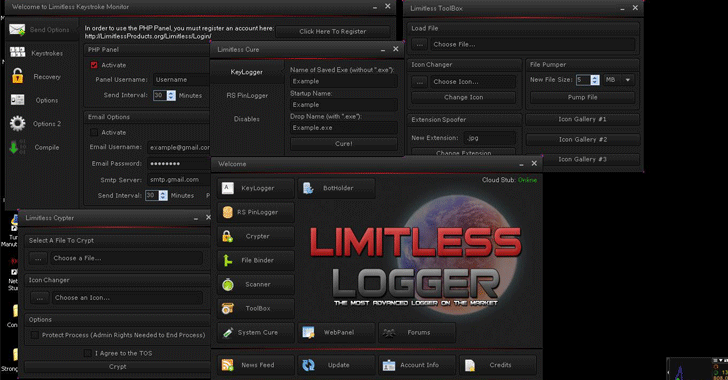Open the Account Info icon
Viewport: 728px width, 380px height.
point(389,365)
